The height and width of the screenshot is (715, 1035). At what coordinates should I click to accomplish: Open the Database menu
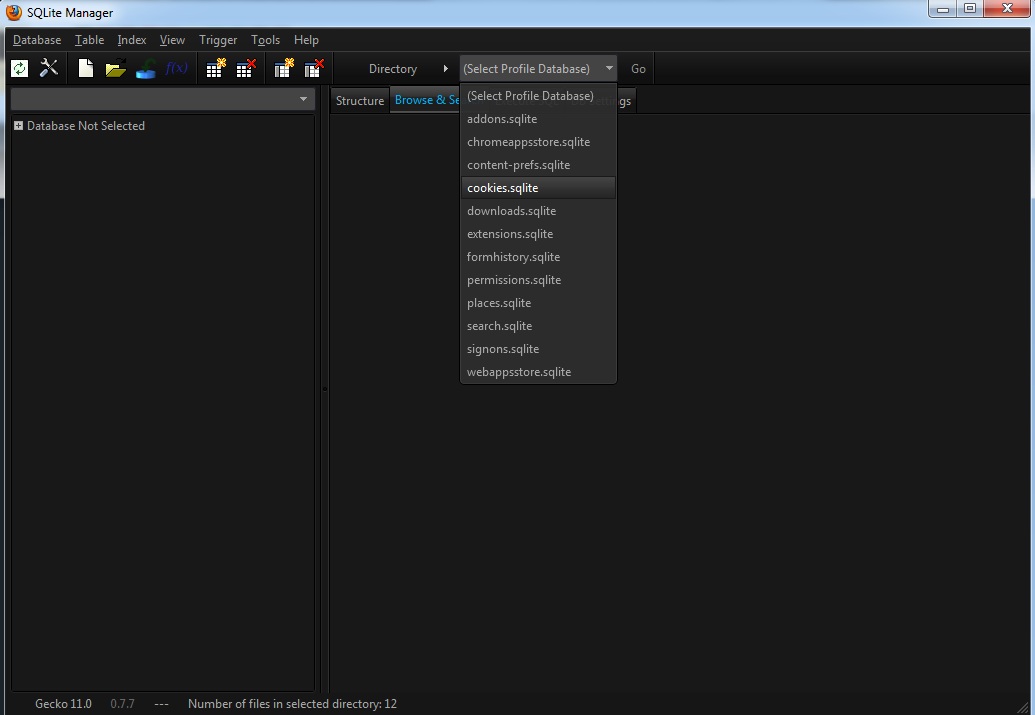point(37,40)
